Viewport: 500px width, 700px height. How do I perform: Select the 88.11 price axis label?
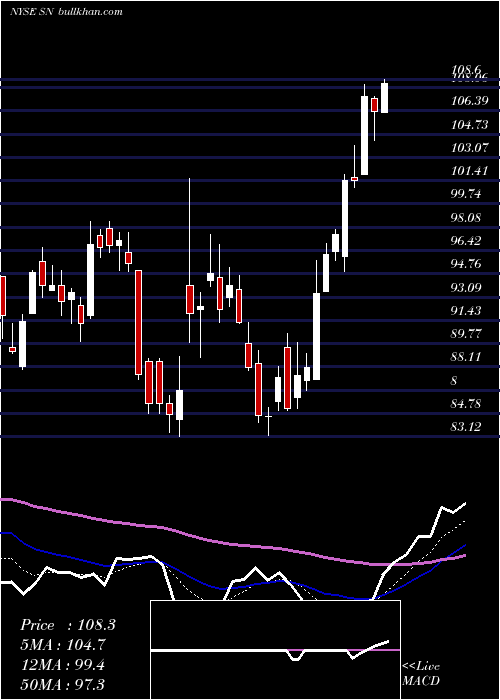[467, 357]
